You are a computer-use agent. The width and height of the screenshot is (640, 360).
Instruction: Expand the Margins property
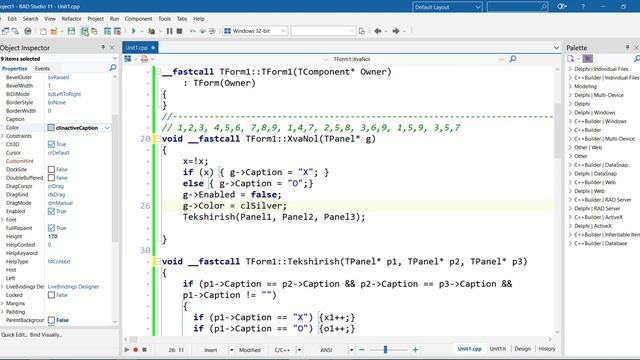[x=2, y=303]
